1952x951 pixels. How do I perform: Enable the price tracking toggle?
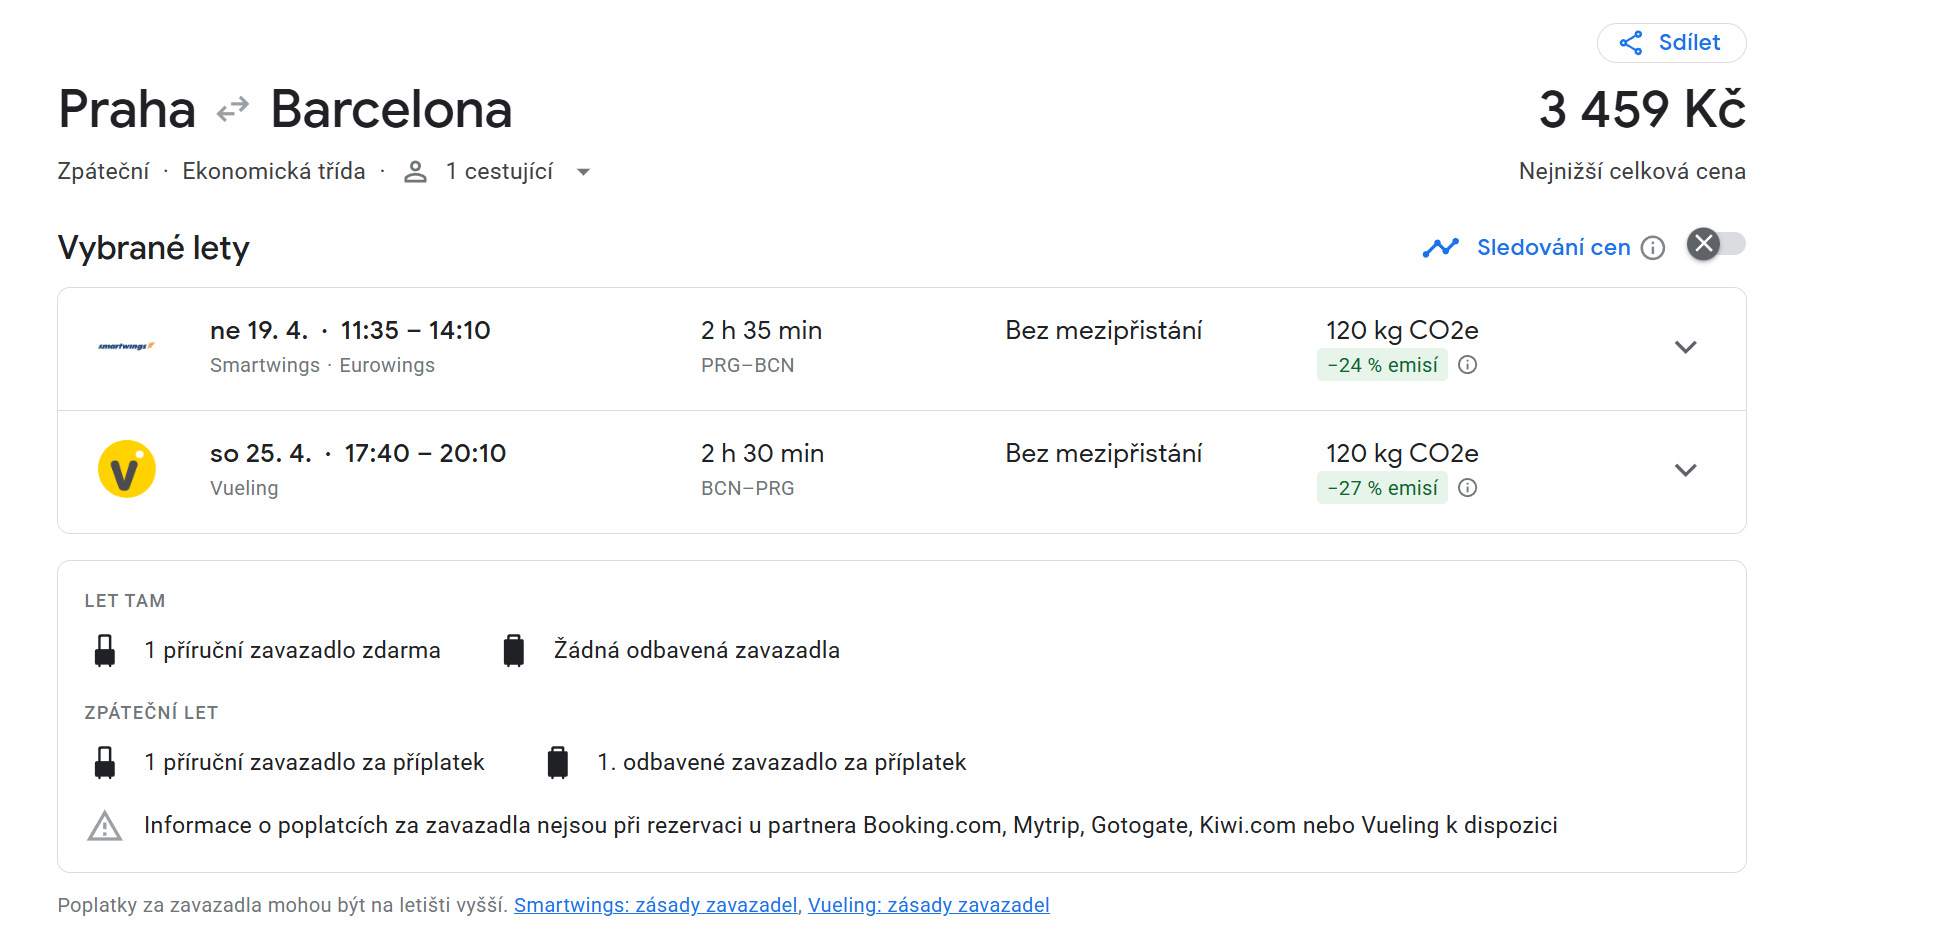1716,245
